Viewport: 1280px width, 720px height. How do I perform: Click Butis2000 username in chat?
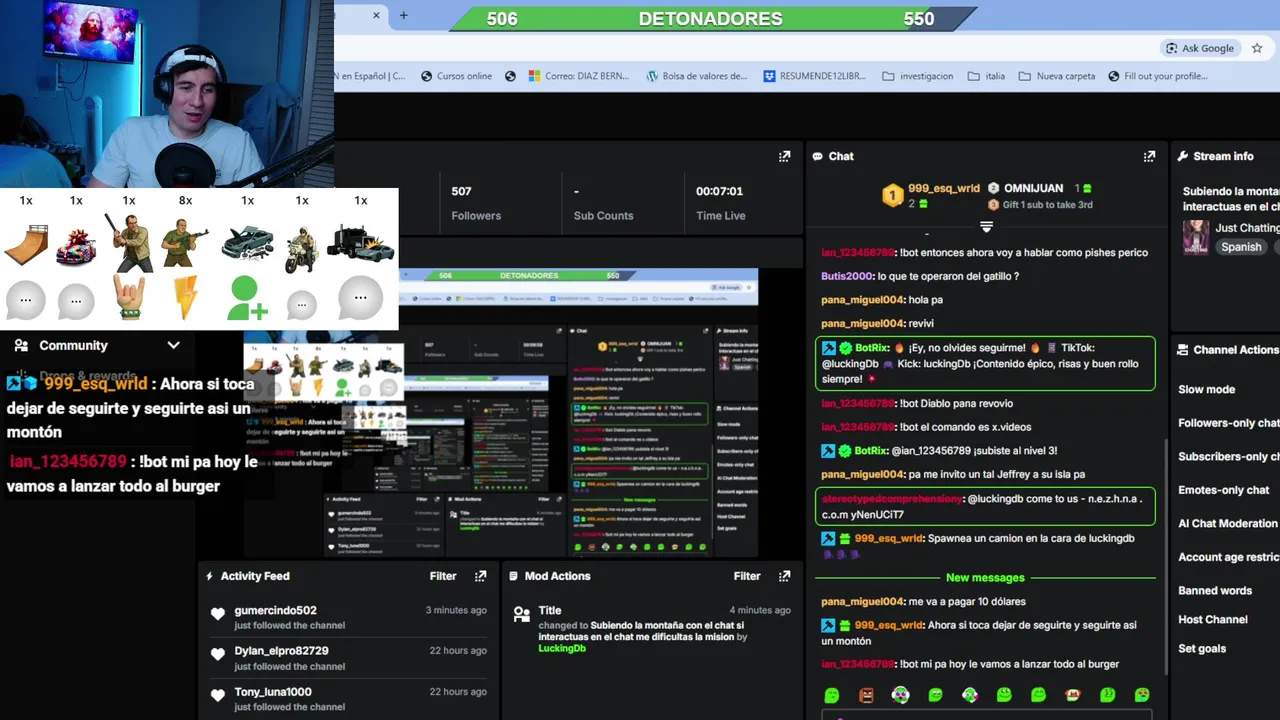coord(846,276)
